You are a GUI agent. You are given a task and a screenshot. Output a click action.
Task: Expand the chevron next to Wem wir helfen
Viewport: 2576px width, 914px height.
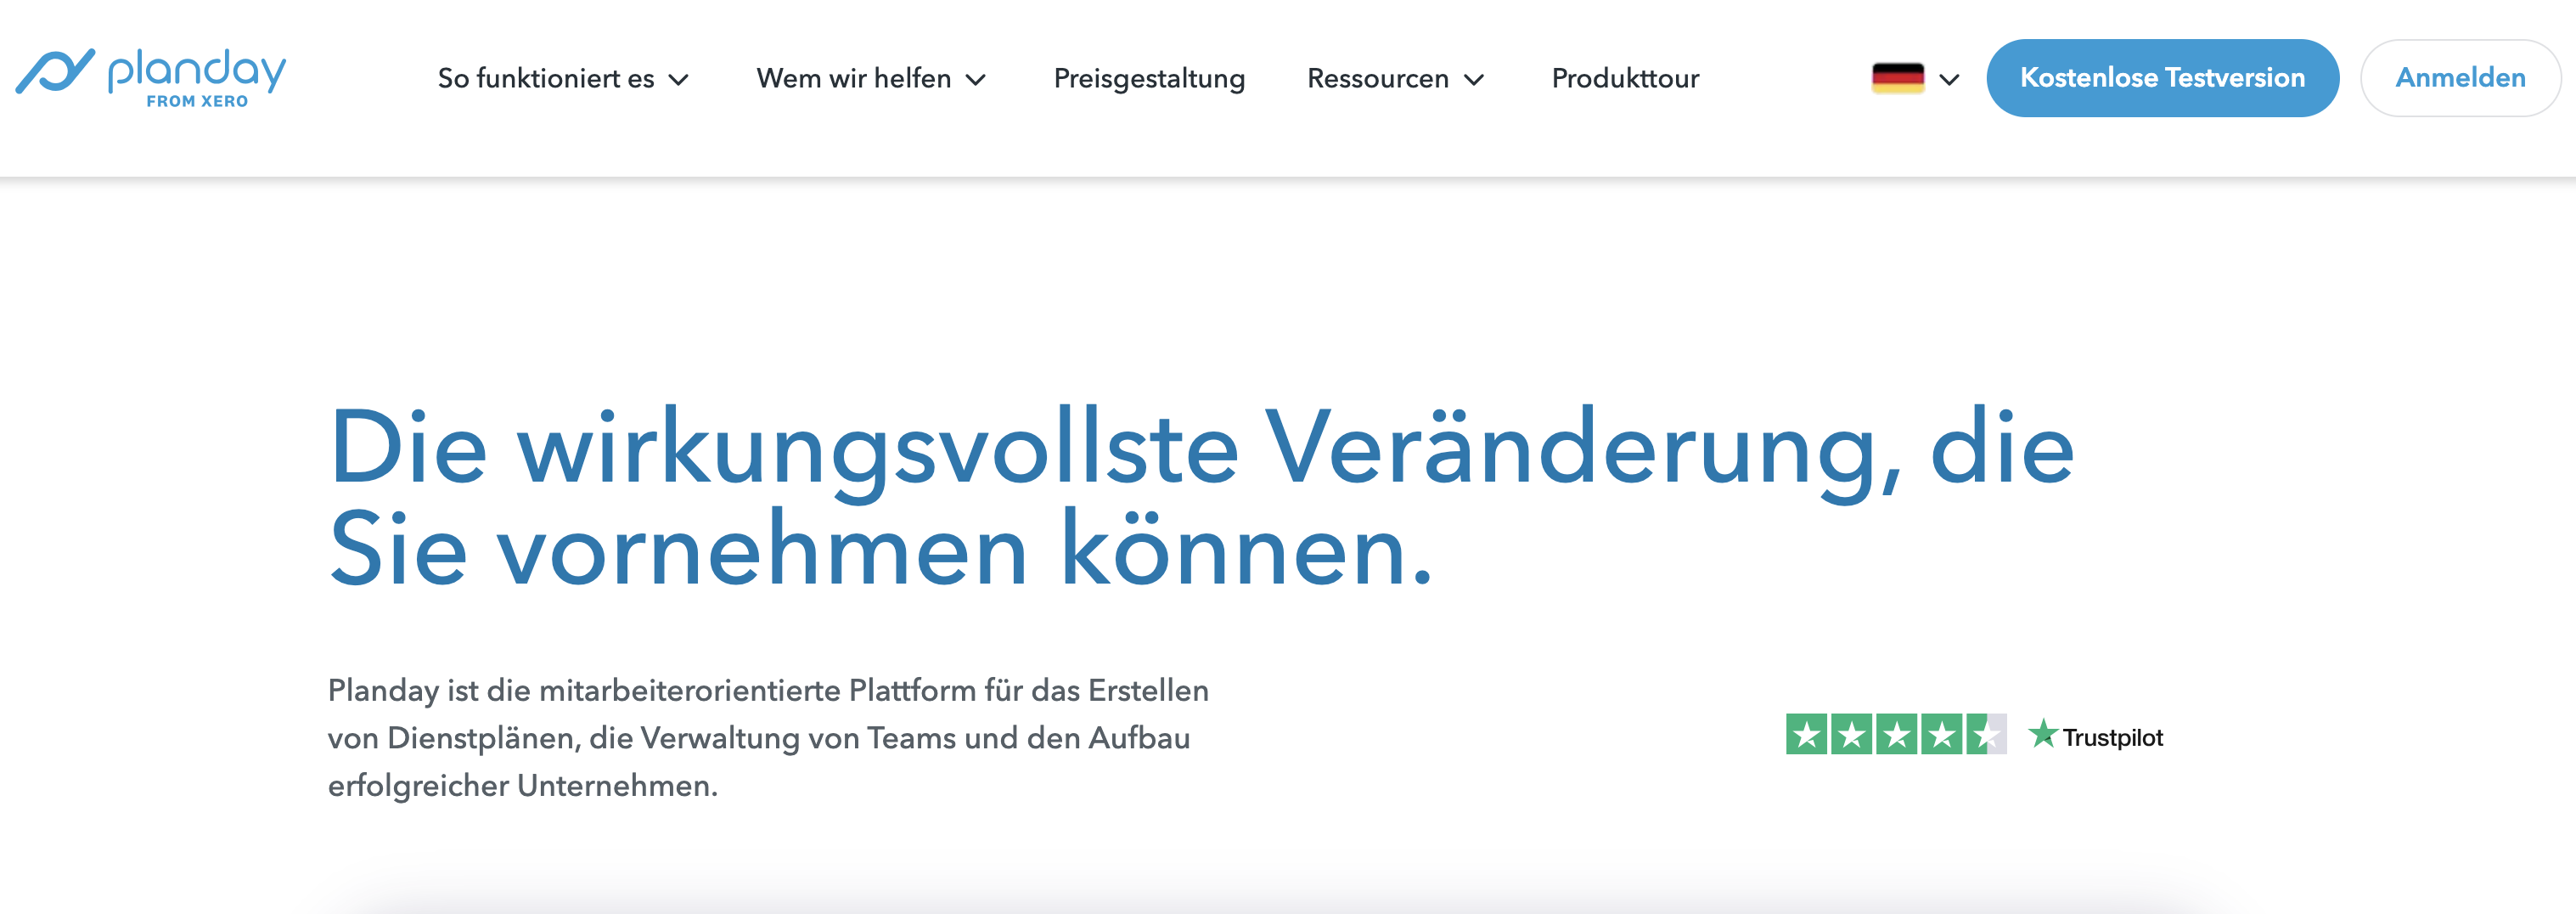[x=976, y=80]
